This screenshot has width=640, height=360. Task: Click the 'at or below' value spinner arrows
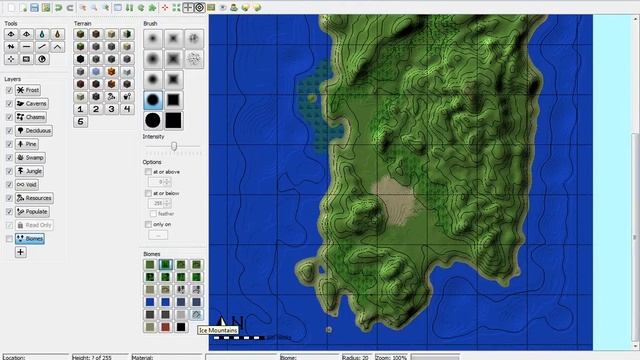167,203
